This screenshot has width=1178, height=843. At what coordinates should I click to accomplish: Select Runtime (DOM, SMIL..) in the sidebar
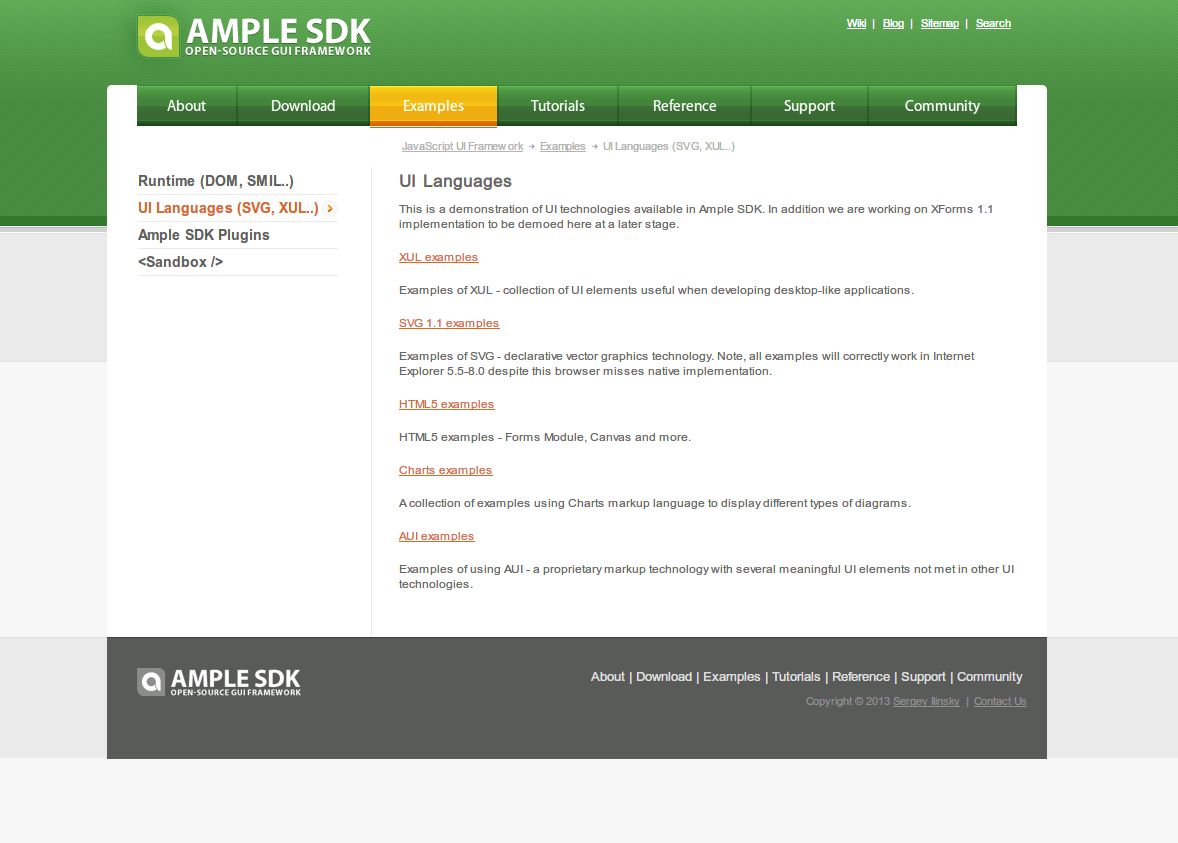(216, 181)
